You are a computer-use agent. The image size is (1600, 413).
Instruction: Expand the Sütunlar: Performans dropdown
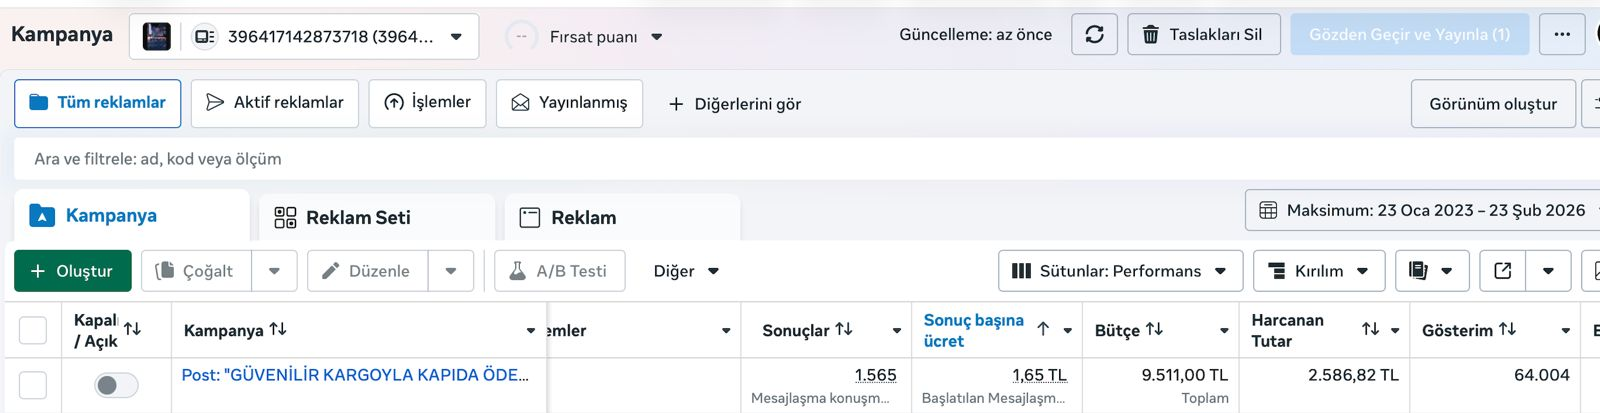point(1120,271)
